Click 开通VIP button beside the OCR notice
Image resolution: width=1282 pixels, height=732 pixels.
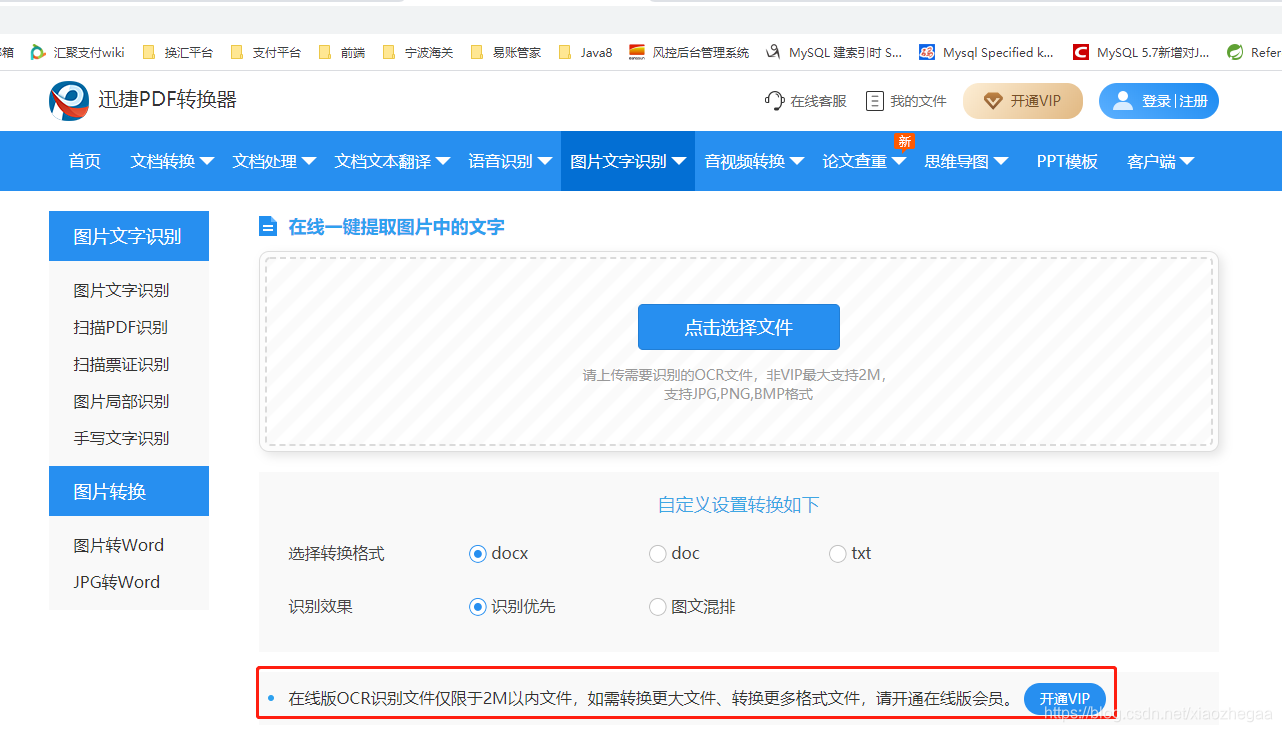click(1064, 699)
